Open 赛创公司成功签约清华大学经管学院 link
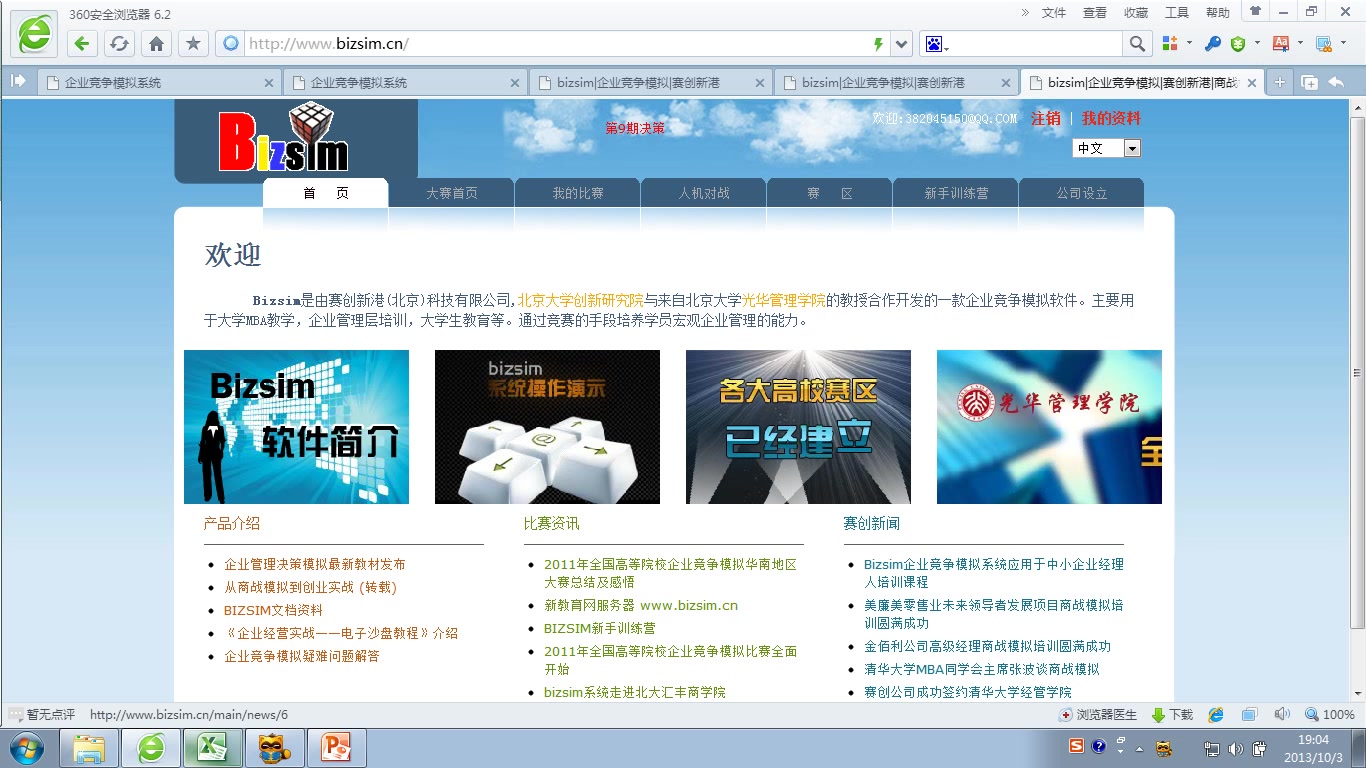The height and width of the screenshot is (768, 1366). tap(968, 692)
